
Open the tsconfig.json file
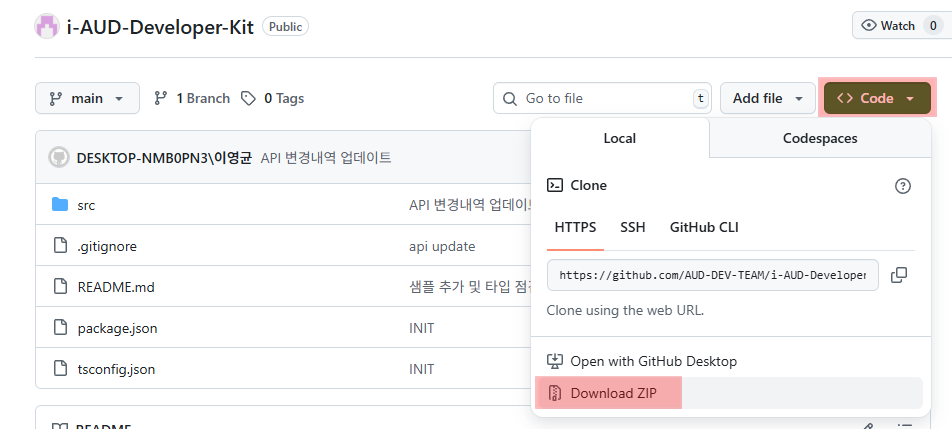tap(116, 369)
